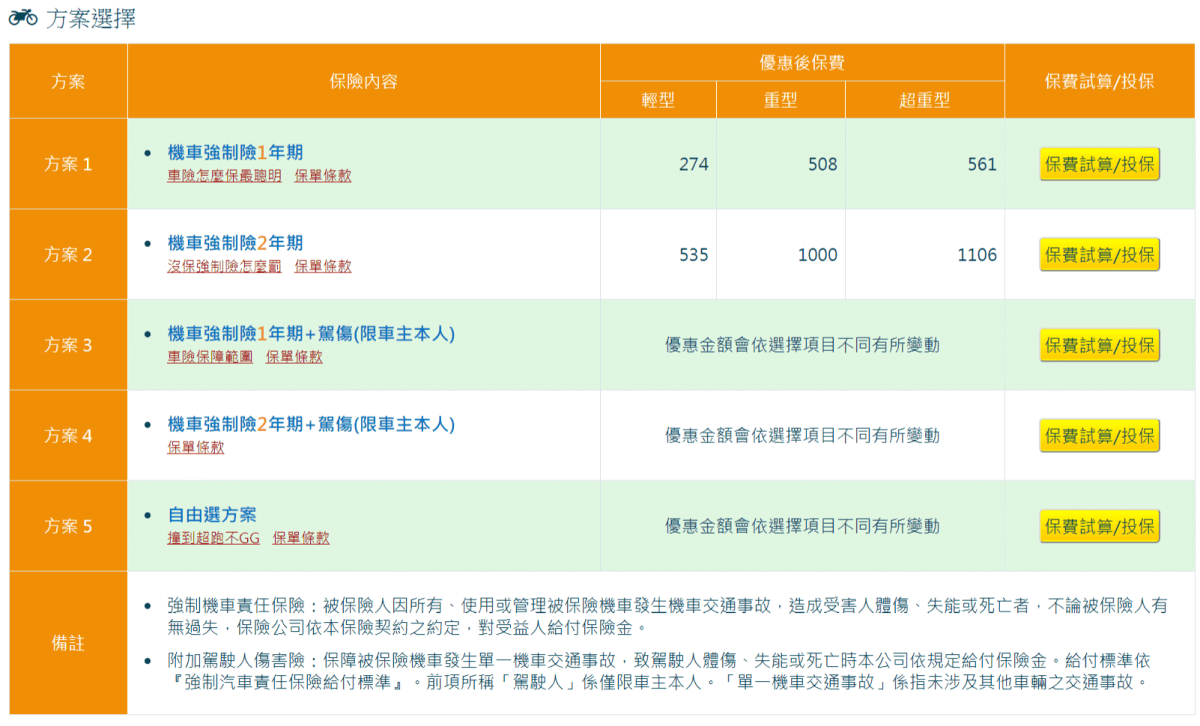Open the 車險怎麼保最聰明 link
The width and height of the screenshot is (1200, 726).
(224, 175)
